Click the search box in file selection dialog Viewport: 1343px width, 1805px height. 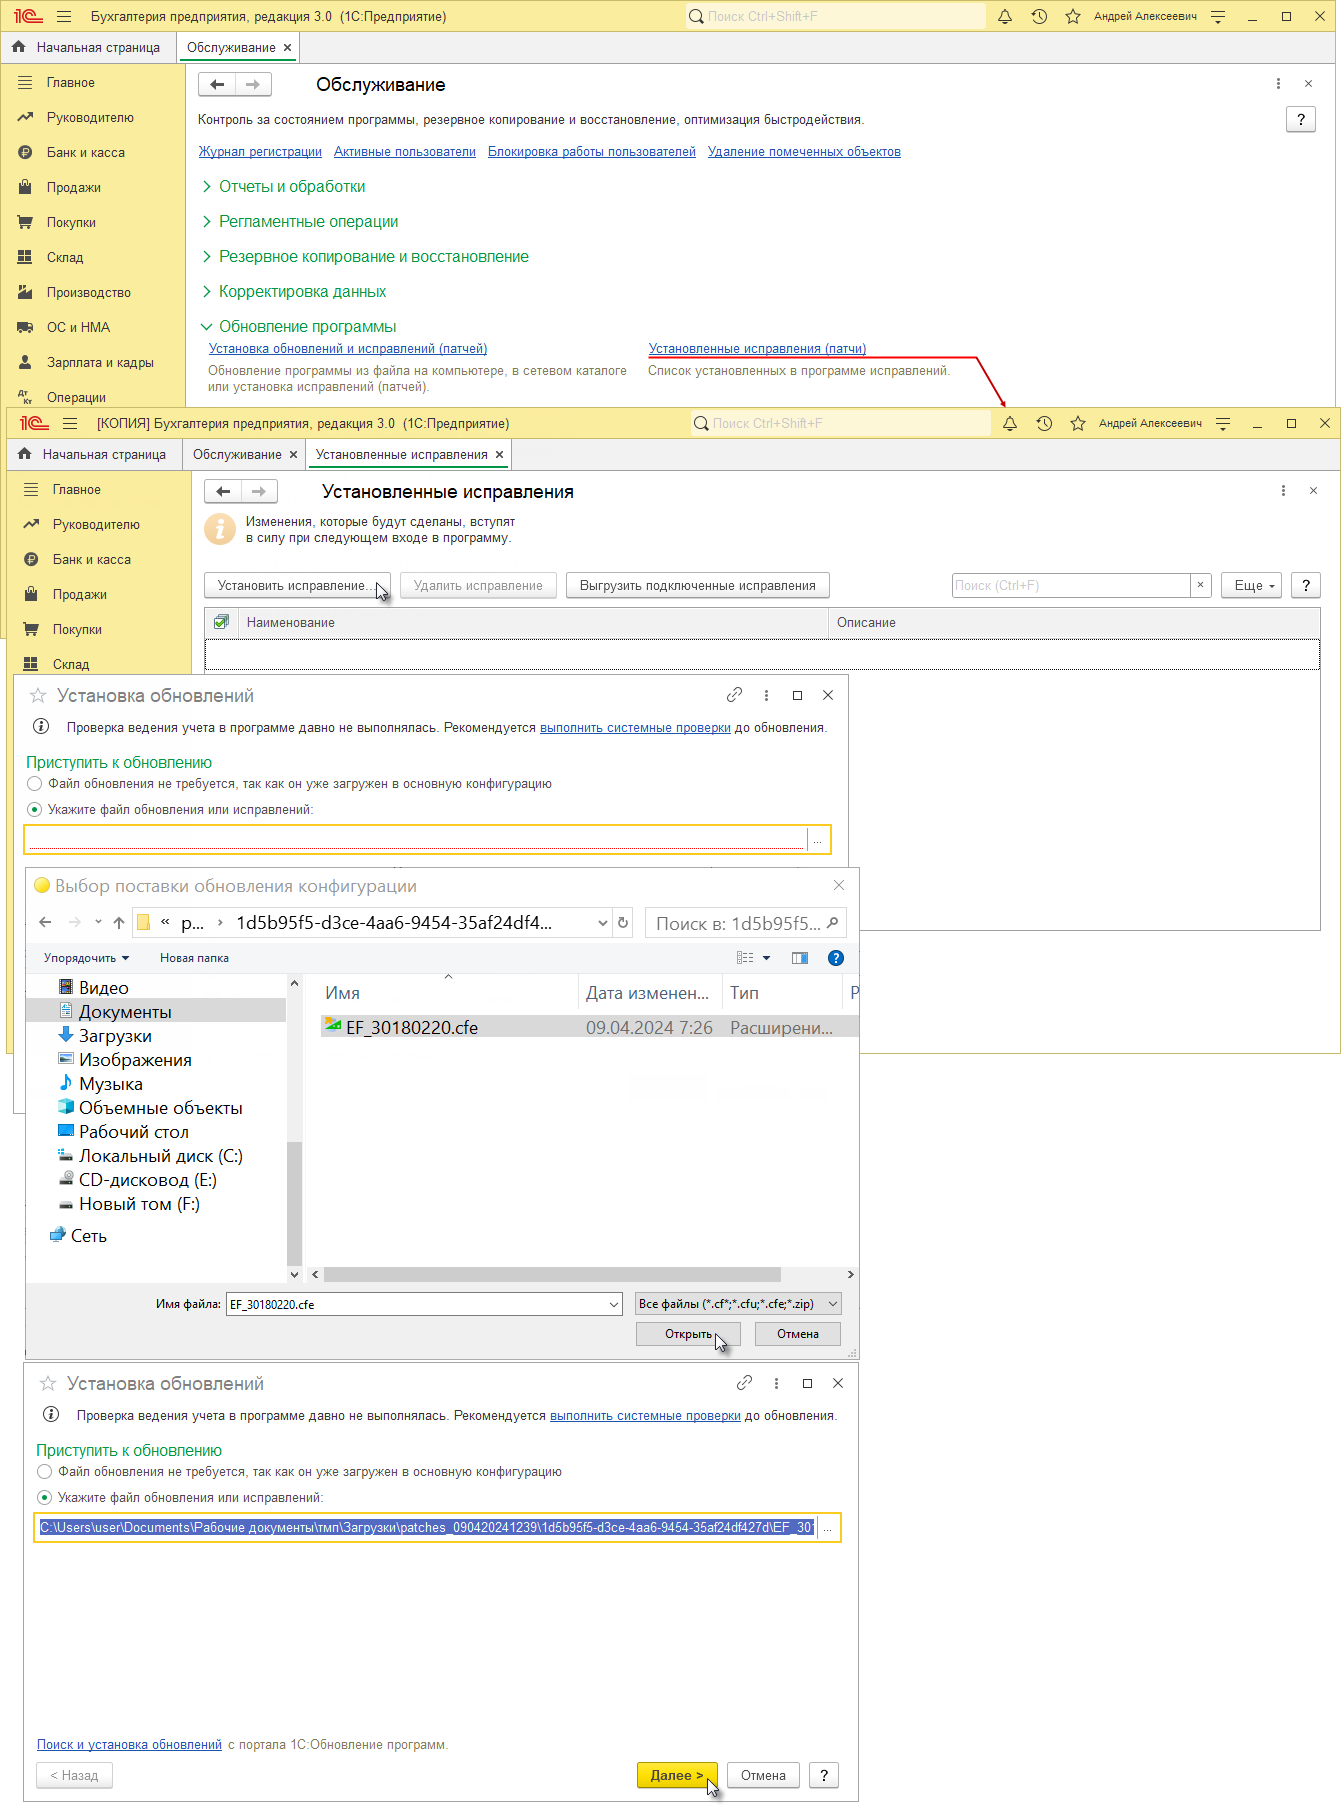745,922
